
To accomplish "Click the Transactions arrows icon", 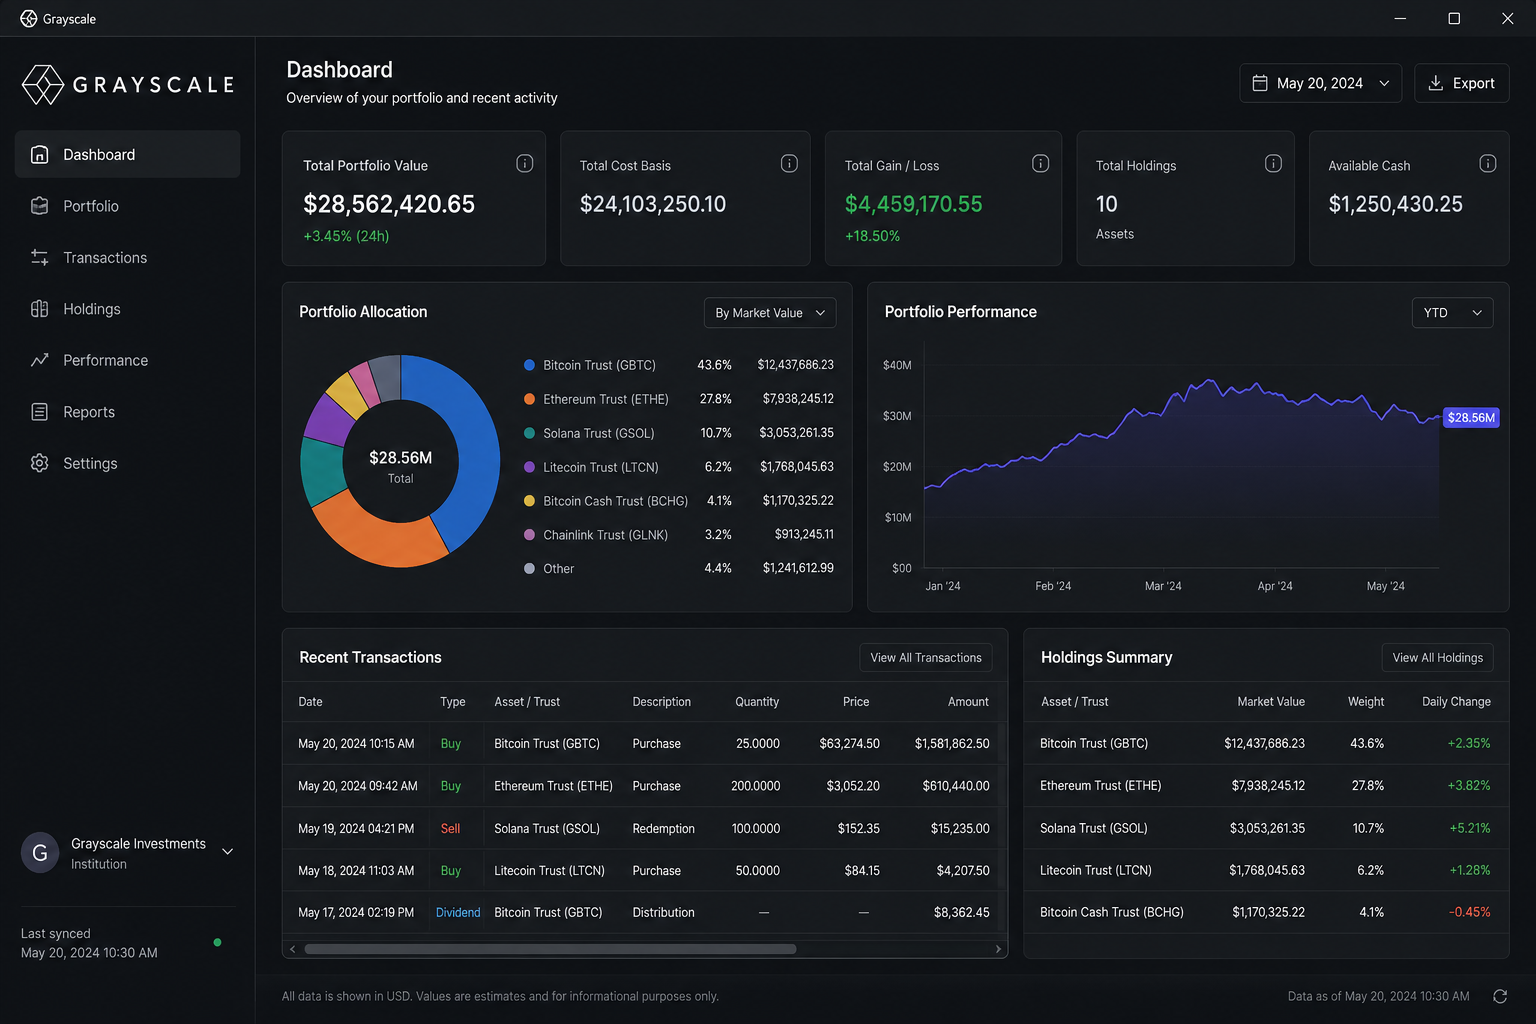I will [x=40, y=257].
